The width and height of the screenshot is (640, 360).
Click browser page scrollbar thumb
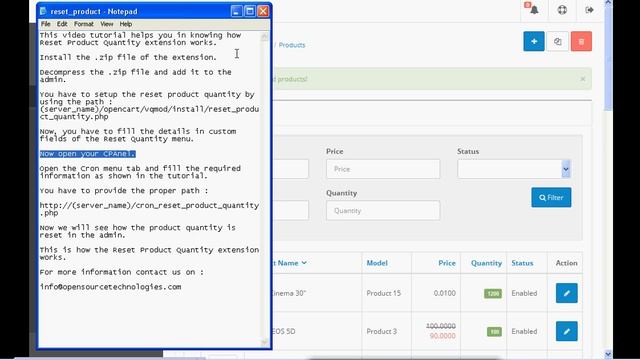pos(608,58)
